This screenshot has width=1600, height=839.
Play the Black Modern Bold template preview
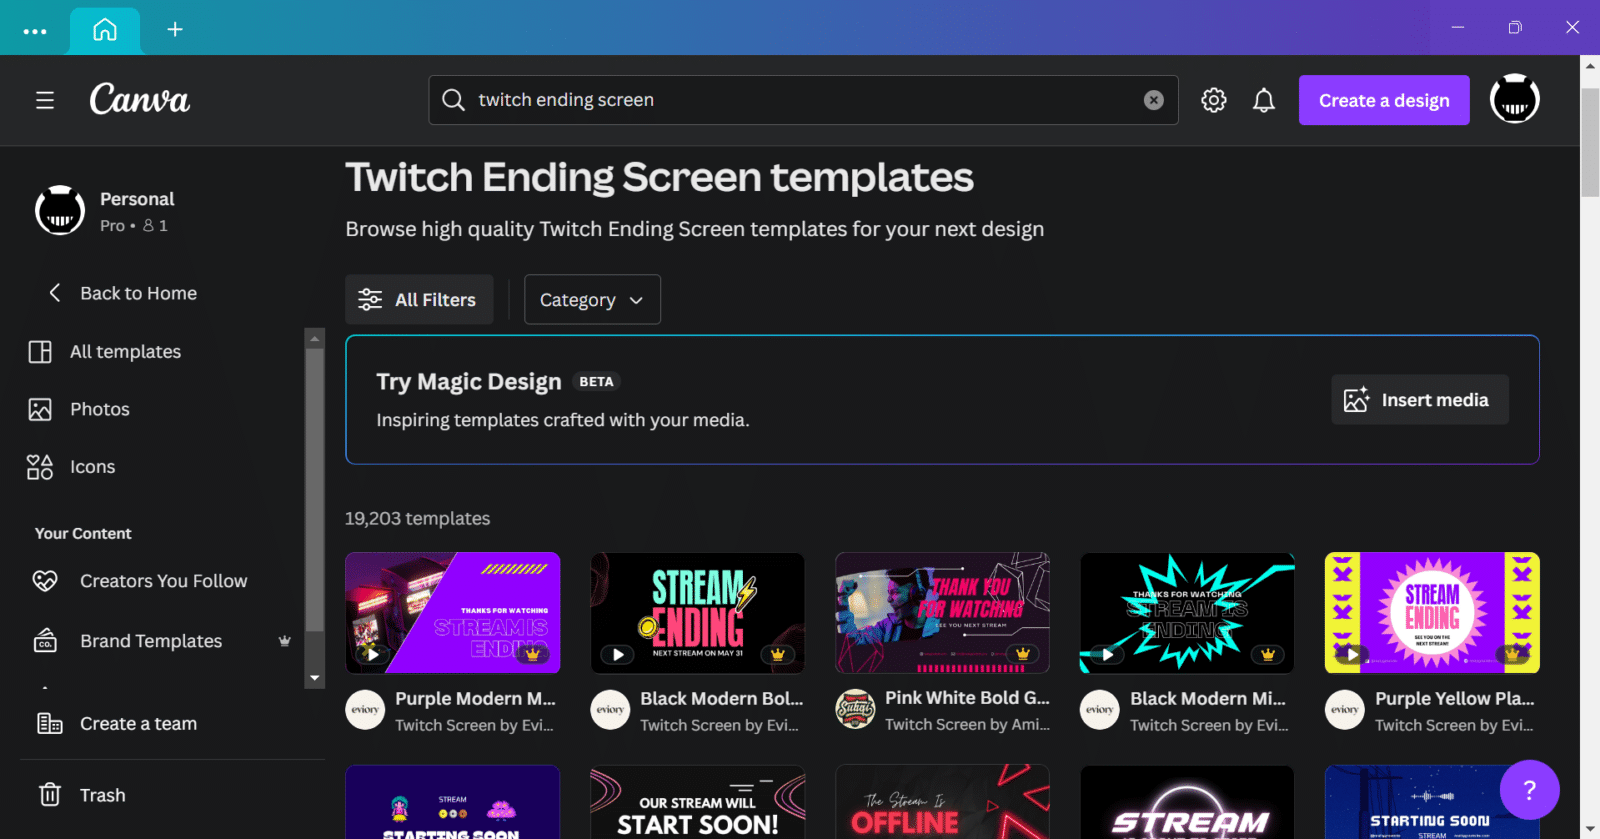pyautogui.click(x=618, y=654)
